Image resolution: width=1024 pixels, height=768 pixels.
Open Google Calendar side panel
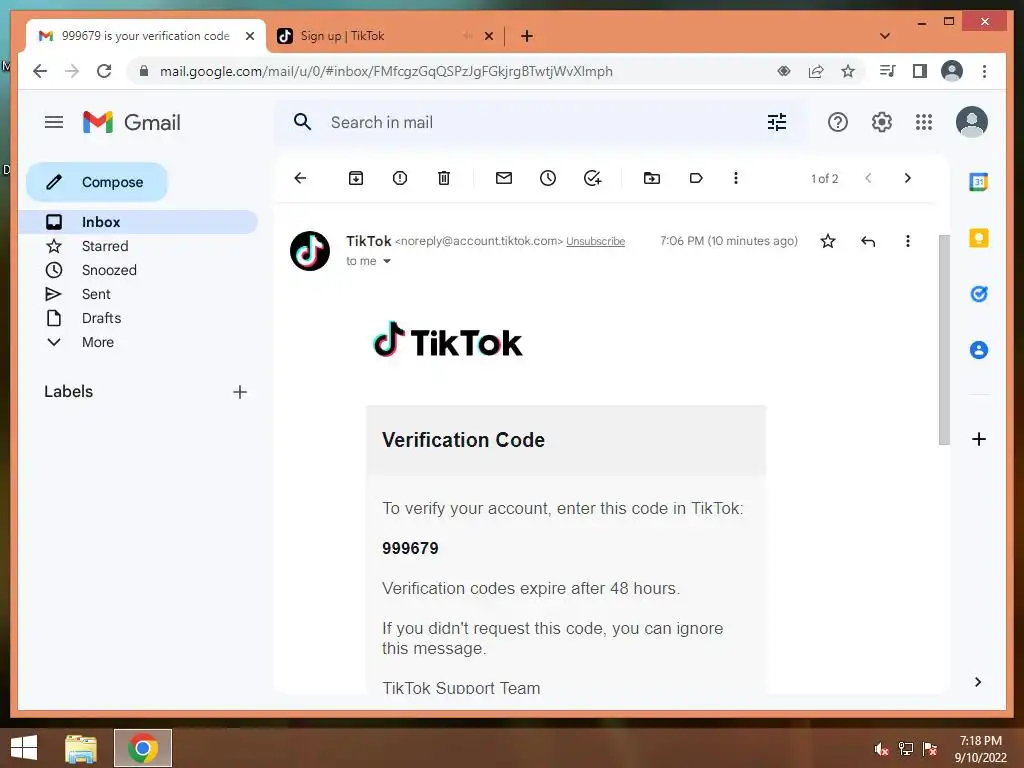tap(978, 182)
